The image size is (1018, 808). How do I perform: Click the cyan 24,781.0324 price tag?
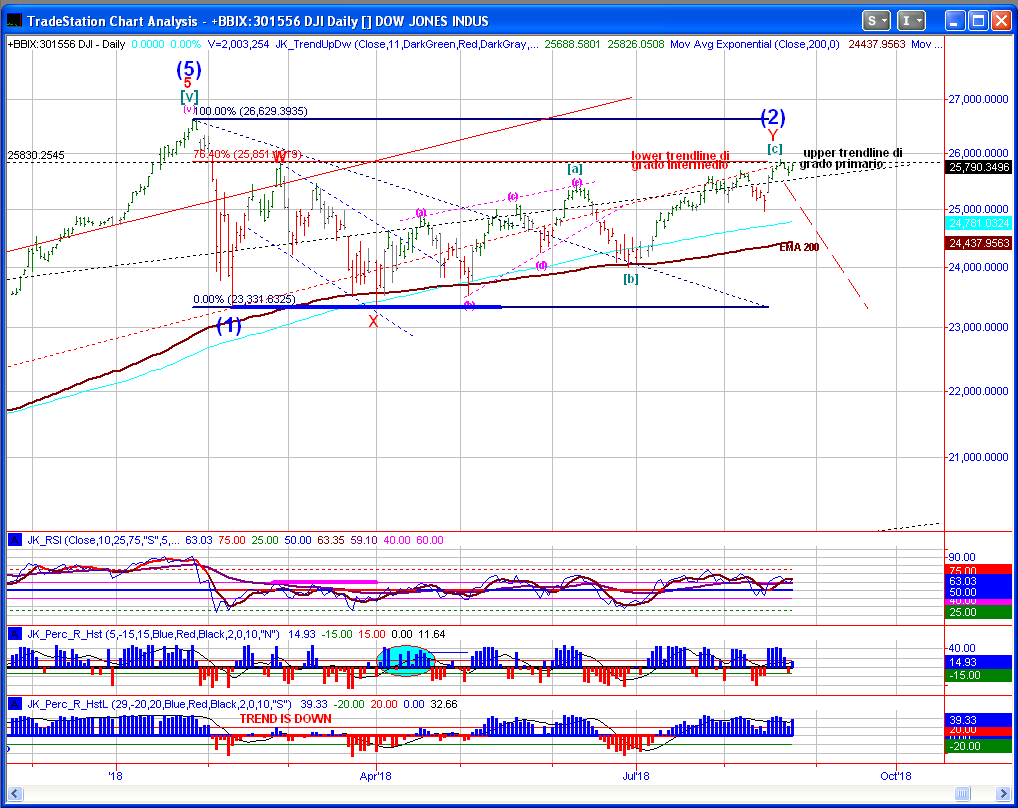979,223
